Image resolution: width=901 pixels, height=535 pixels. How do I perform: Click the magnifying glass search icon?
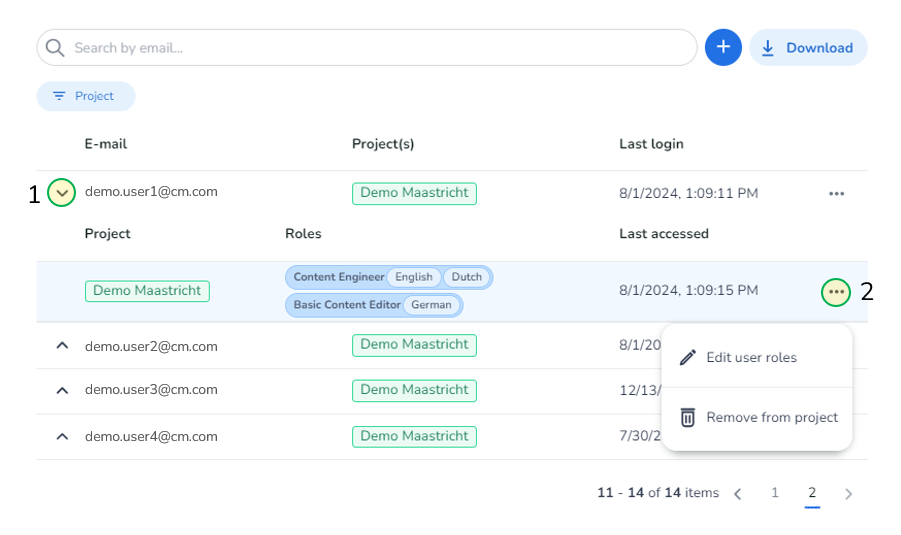55,48
